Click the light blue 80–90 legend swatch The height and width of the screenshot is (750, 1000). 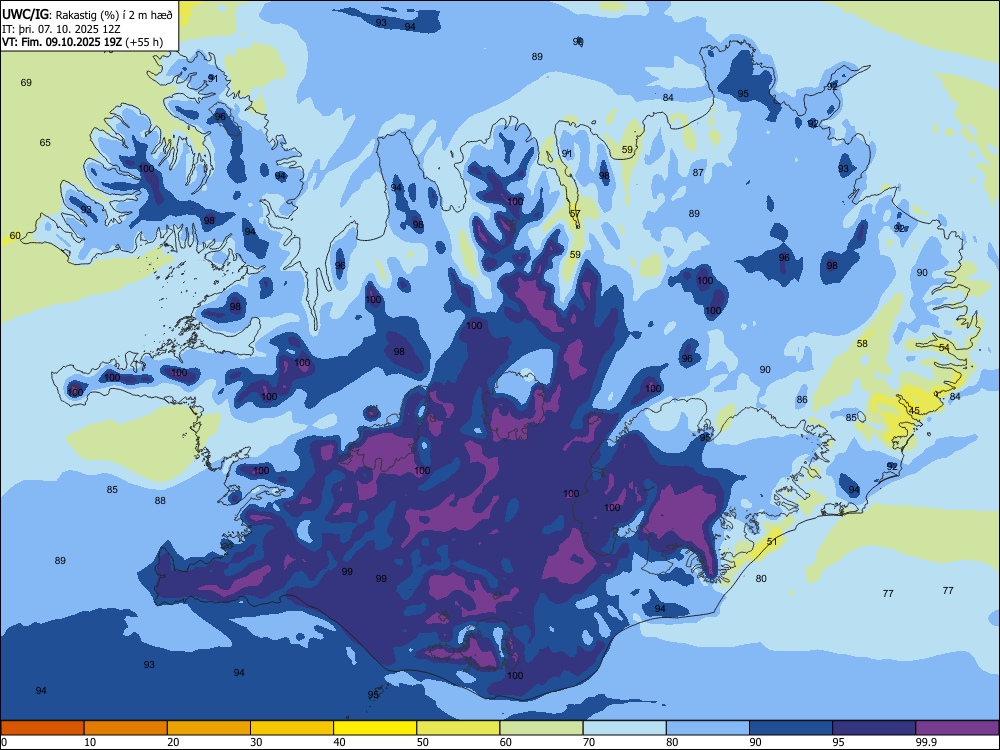click(707, 728)
